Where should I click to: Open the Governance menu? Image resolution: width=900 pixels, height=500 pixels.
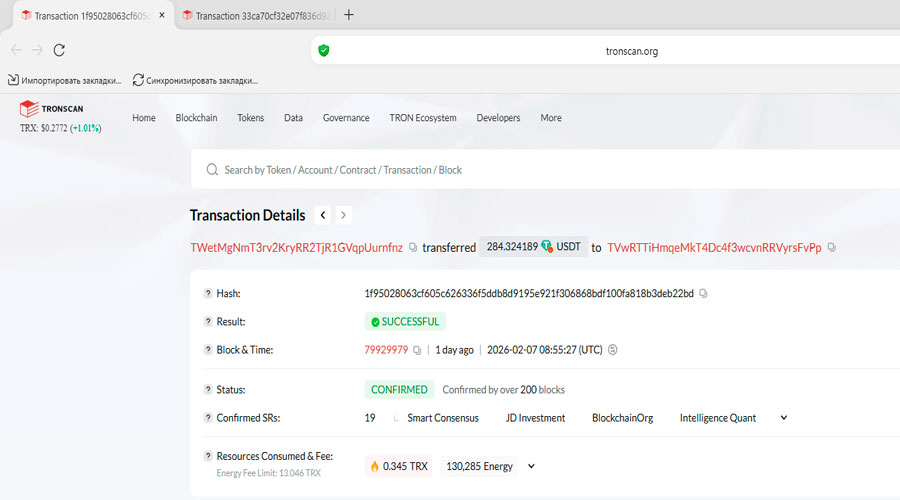pos(346,118)
